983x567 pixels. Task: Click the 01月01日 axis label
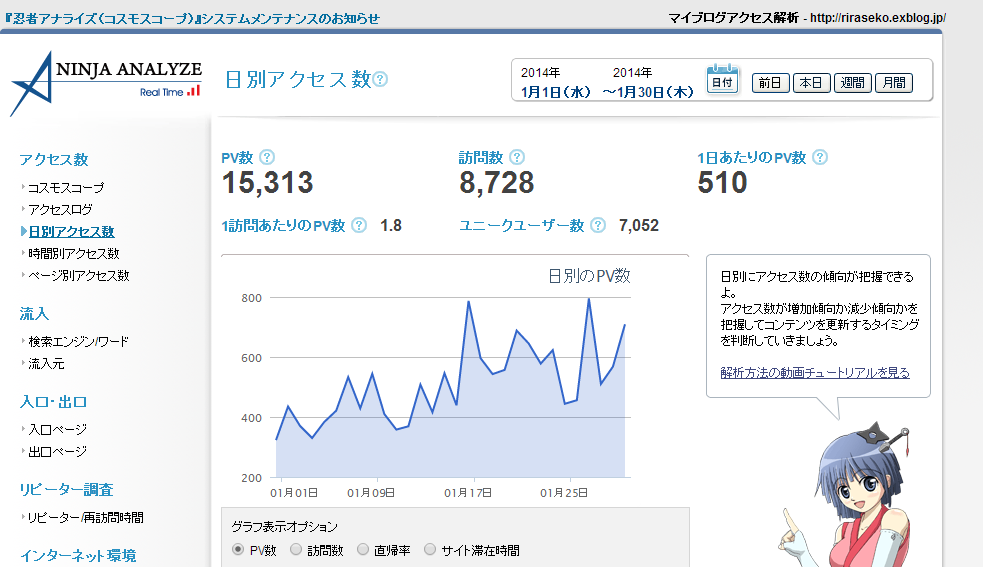click(294, 493)
